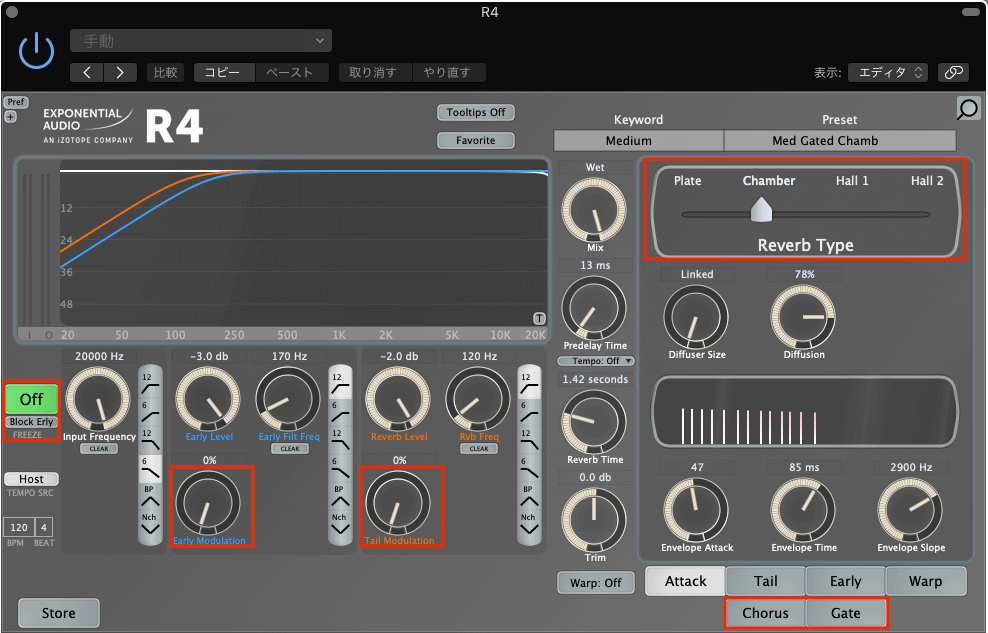
Task: Toggle the Favorite button
Action: tap(476, 140)
